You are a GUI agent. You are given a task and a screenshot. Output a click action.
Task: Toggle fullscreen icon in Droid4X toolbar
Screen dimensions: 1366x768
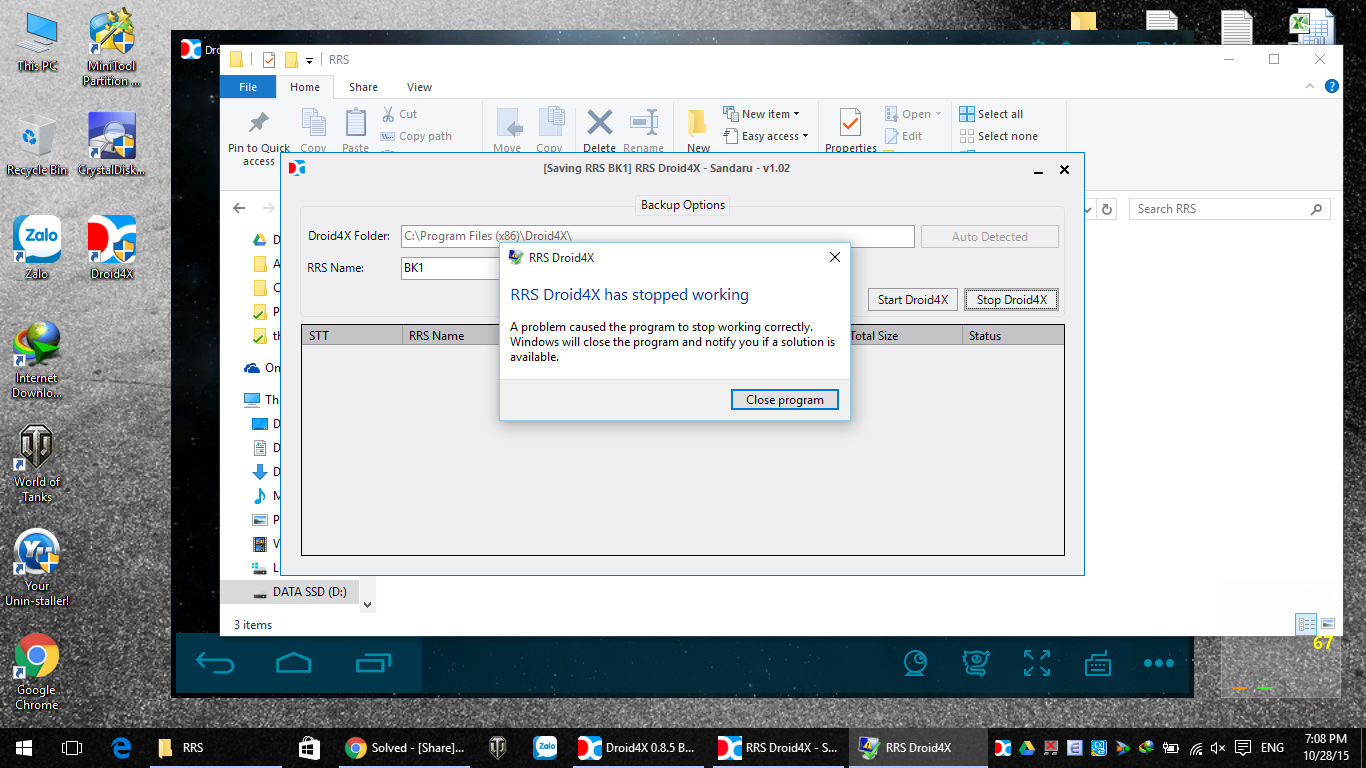pyautogui.click(x=1036, y=663)
